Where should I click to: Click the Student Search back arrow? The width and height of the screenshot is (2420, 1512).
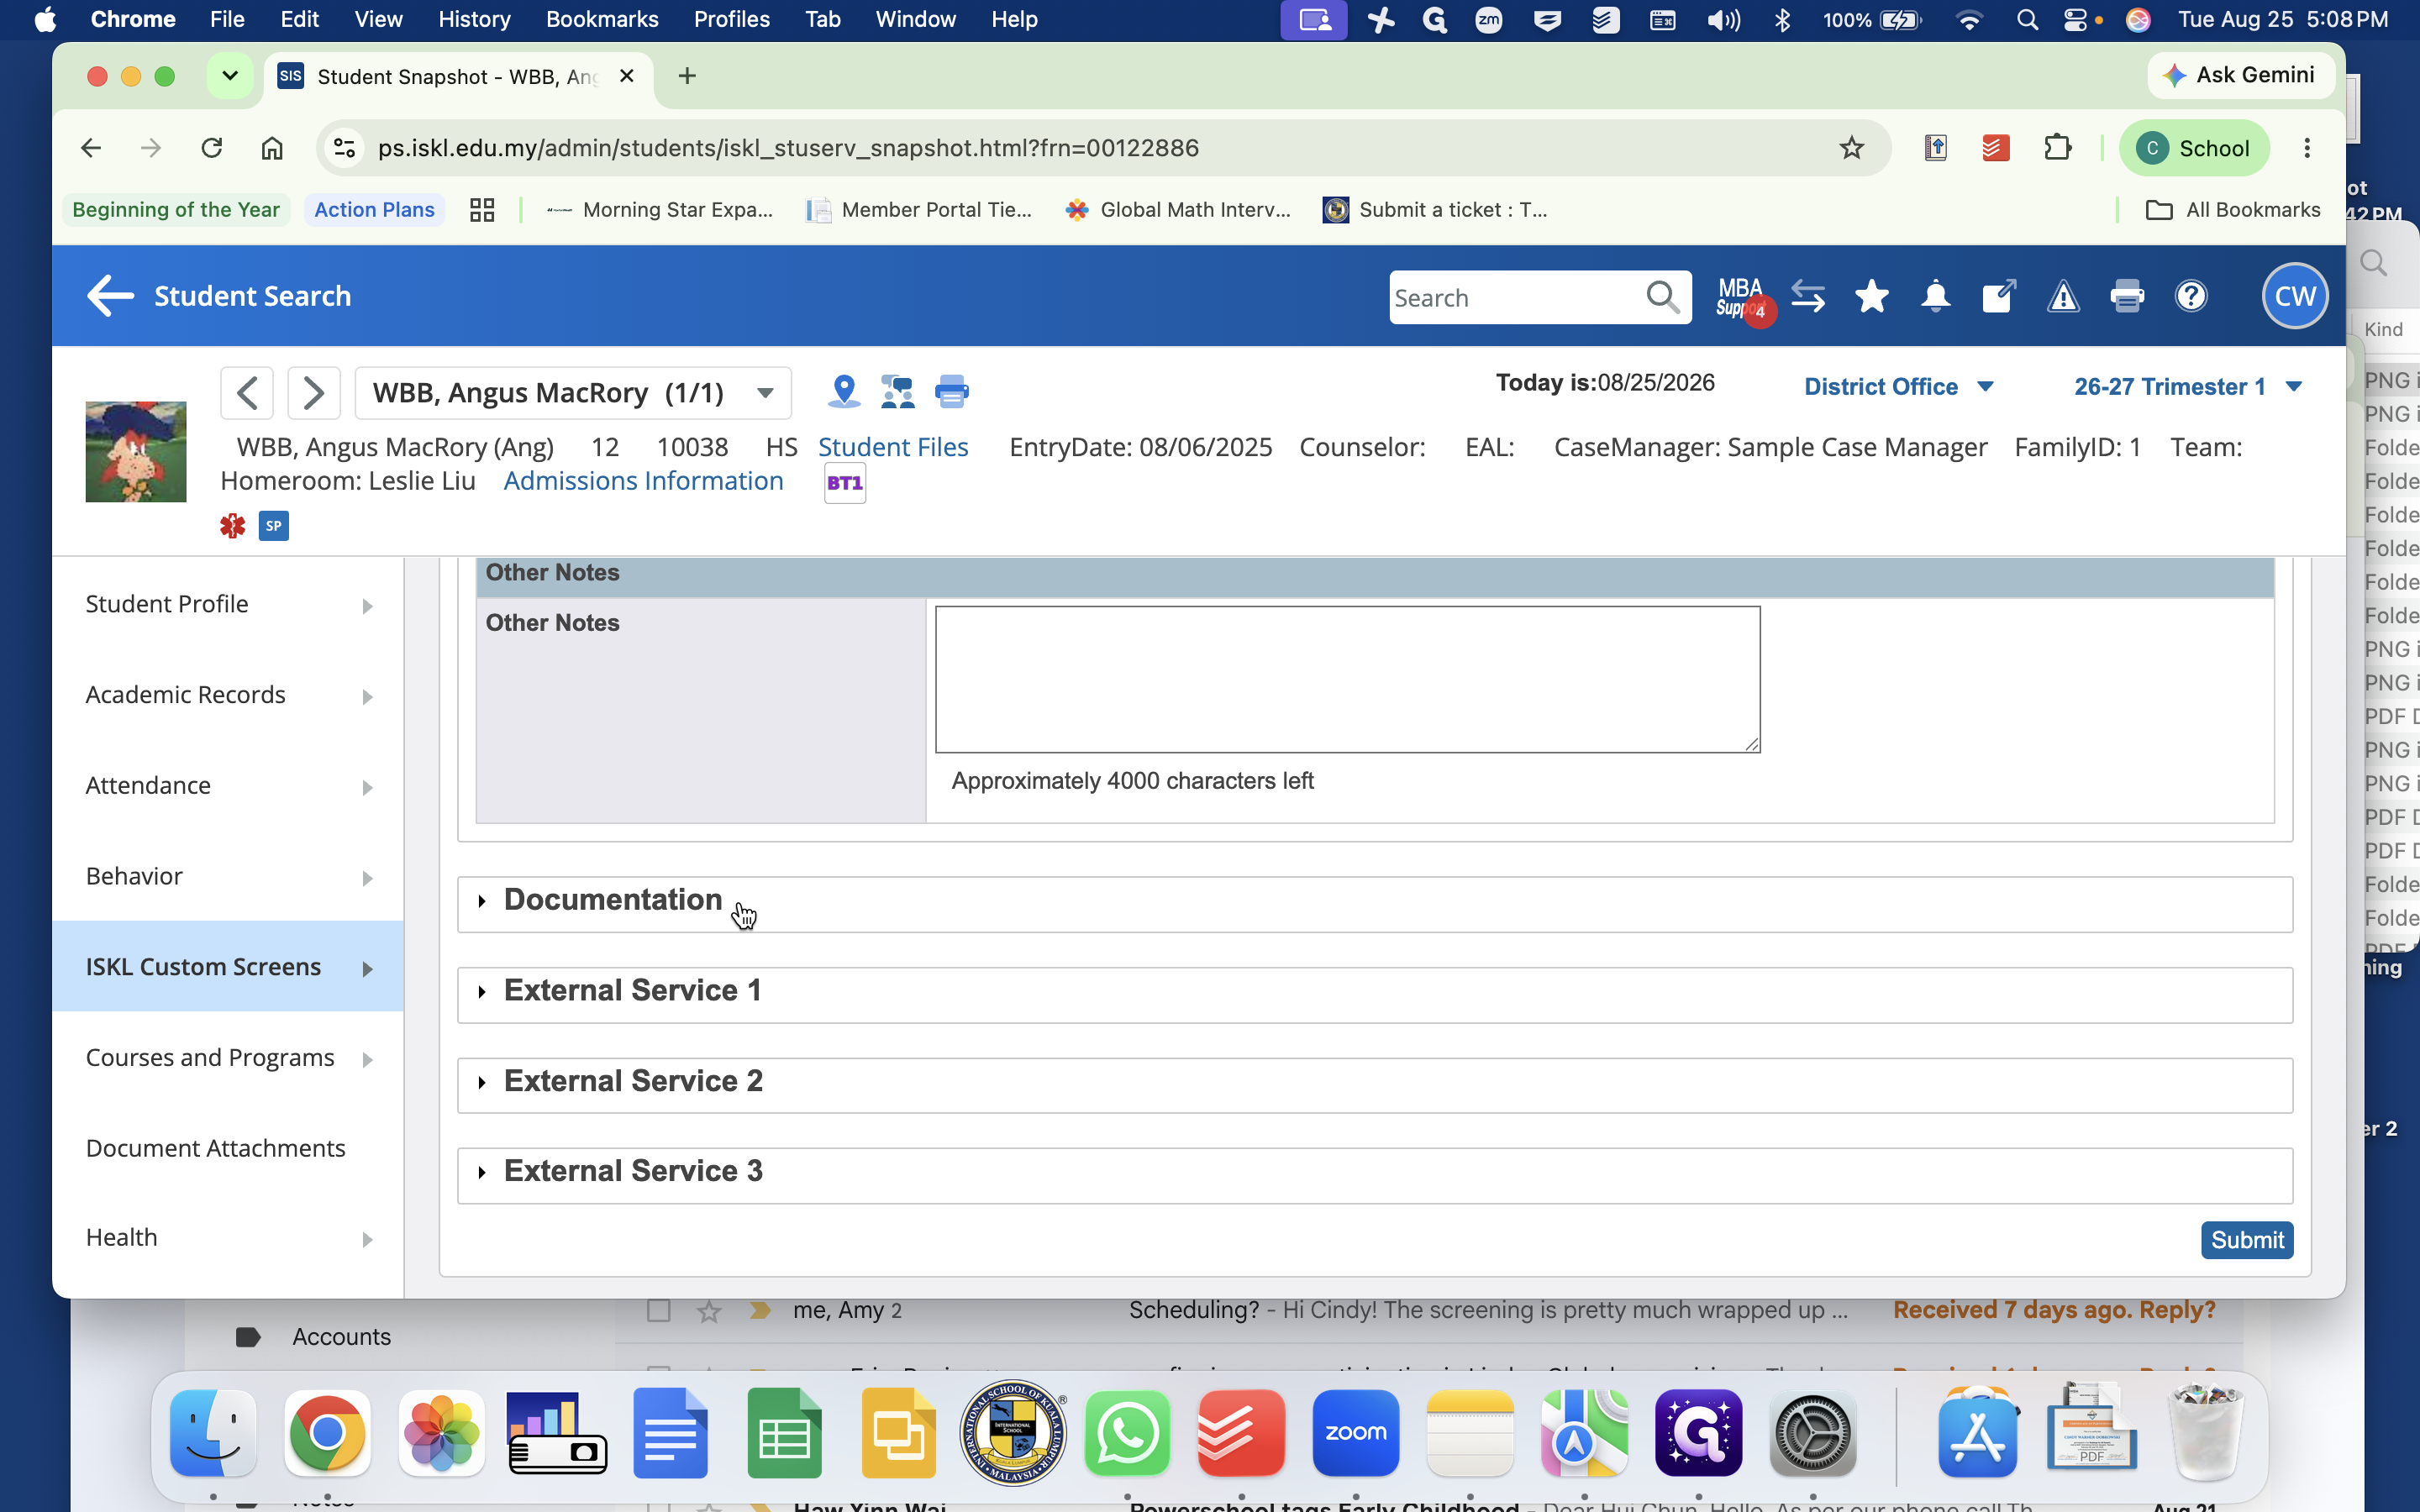point(110,296)
